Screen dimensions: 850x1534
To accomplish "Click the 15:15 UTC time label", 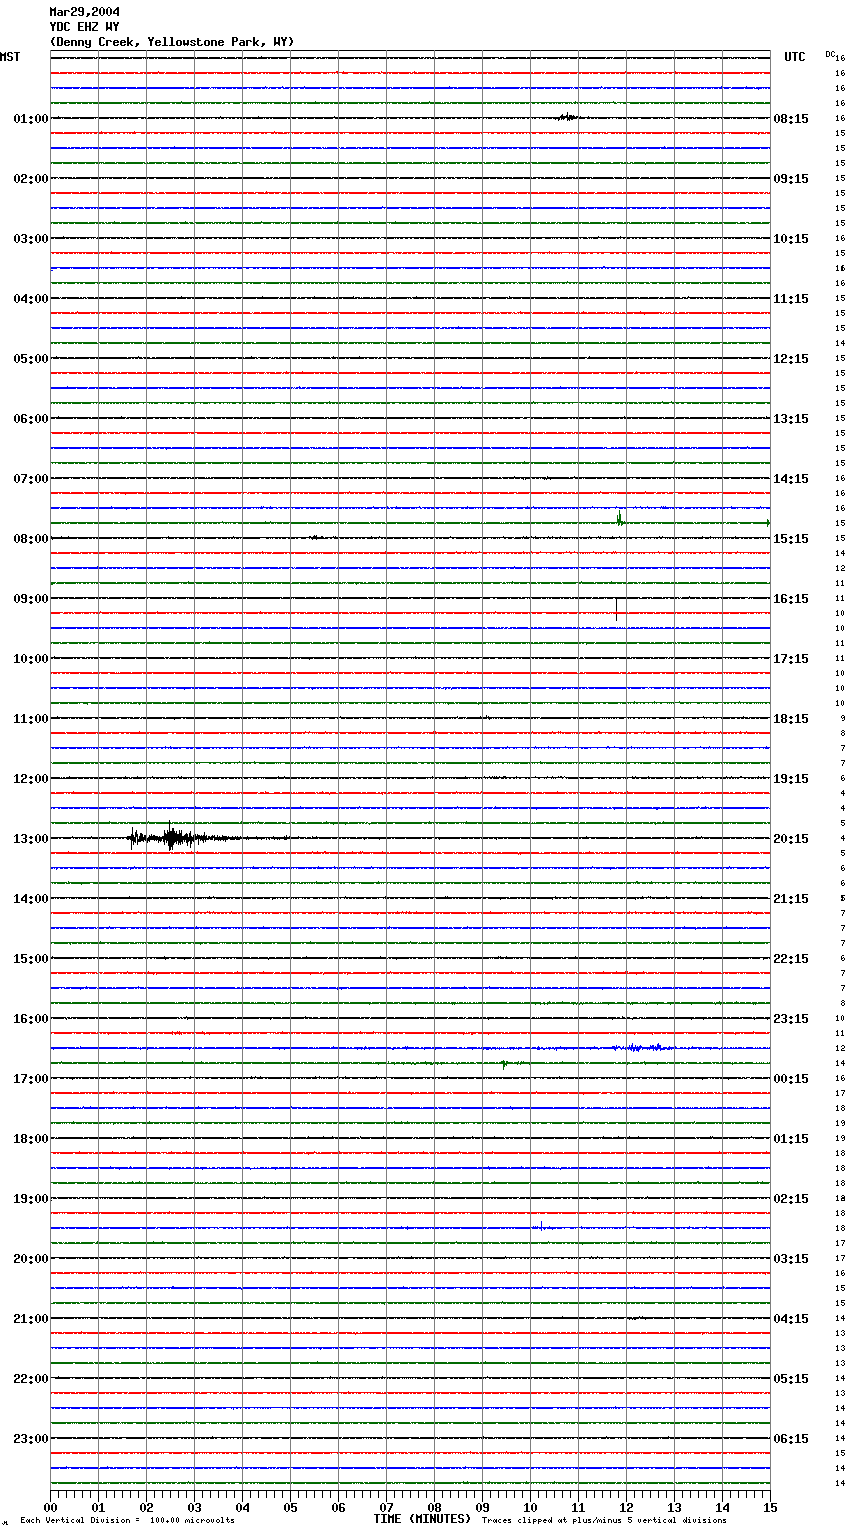I will click(x=791, y=539).
